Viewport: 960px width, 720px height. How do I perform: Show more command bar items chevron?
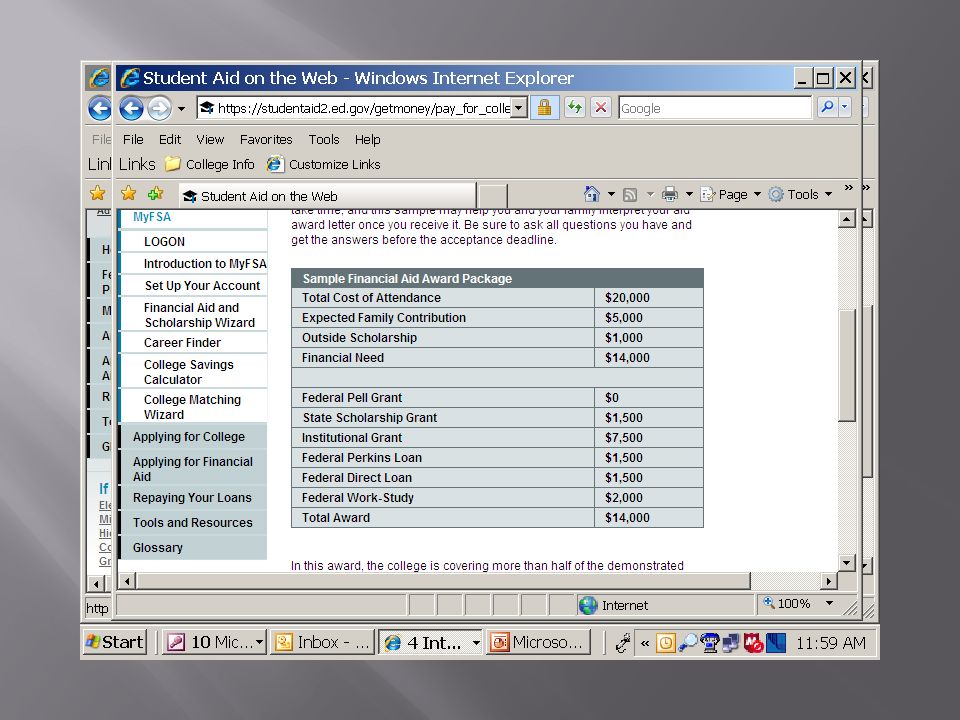click(849, 187)
